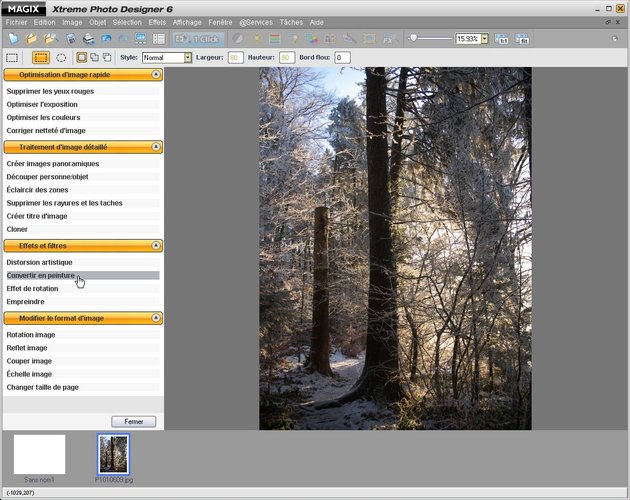Image resolution: width=630 pixels, height=500 pixels.
Task: Select the elliptical selection tool
Action: tap(61, 58)
